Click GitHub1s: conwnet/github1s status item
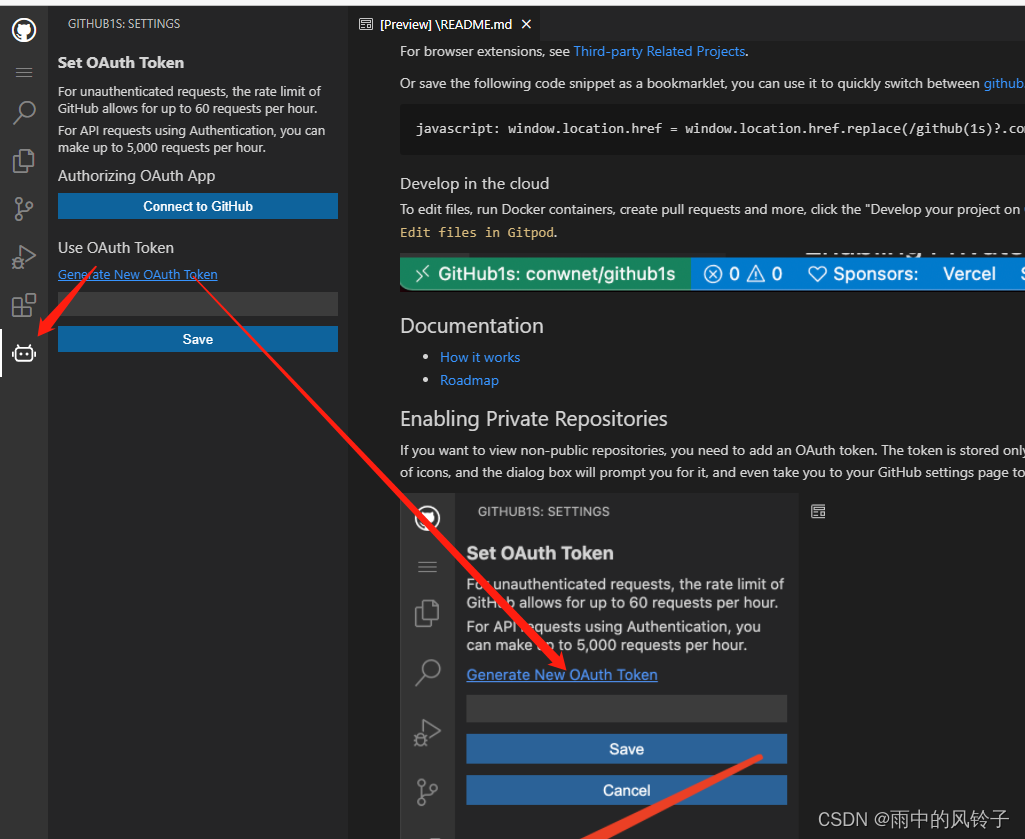Image resolution: width=1025 pixels, height=839 pixels. coord(546,273)
